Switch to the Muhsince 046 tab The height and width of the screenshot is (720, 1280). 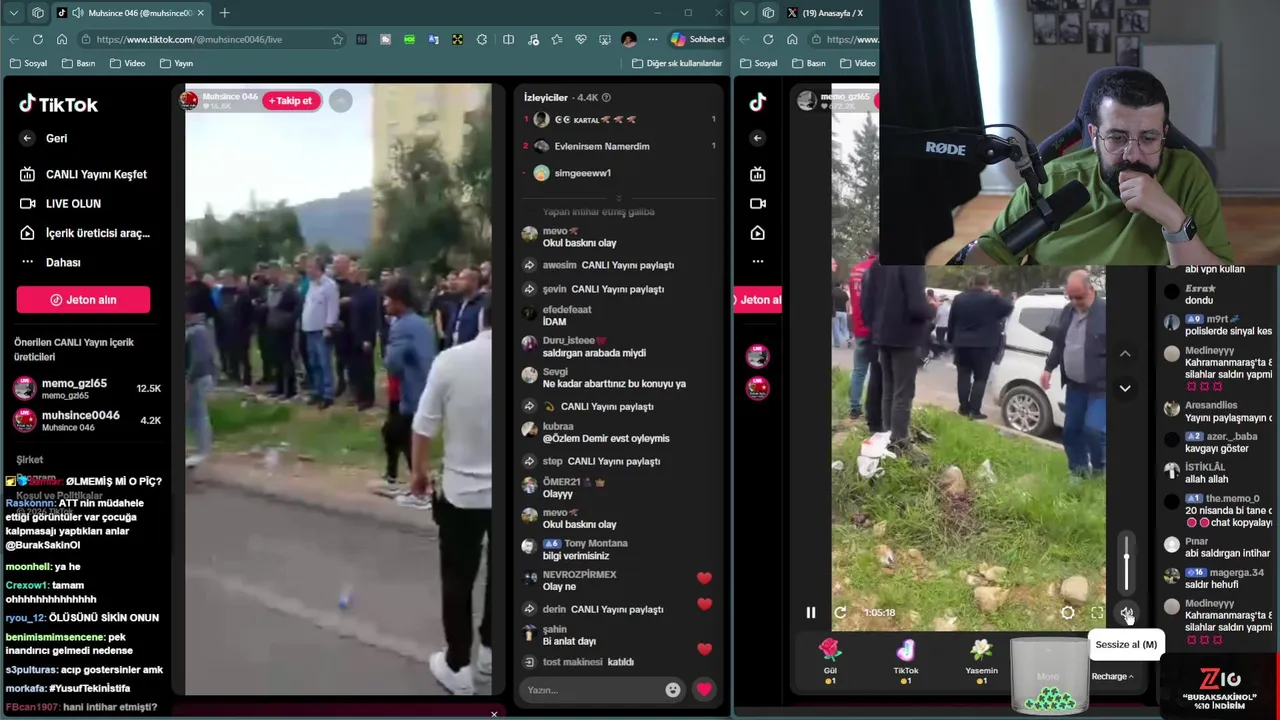pyautogui.click(x=130, y=13)
